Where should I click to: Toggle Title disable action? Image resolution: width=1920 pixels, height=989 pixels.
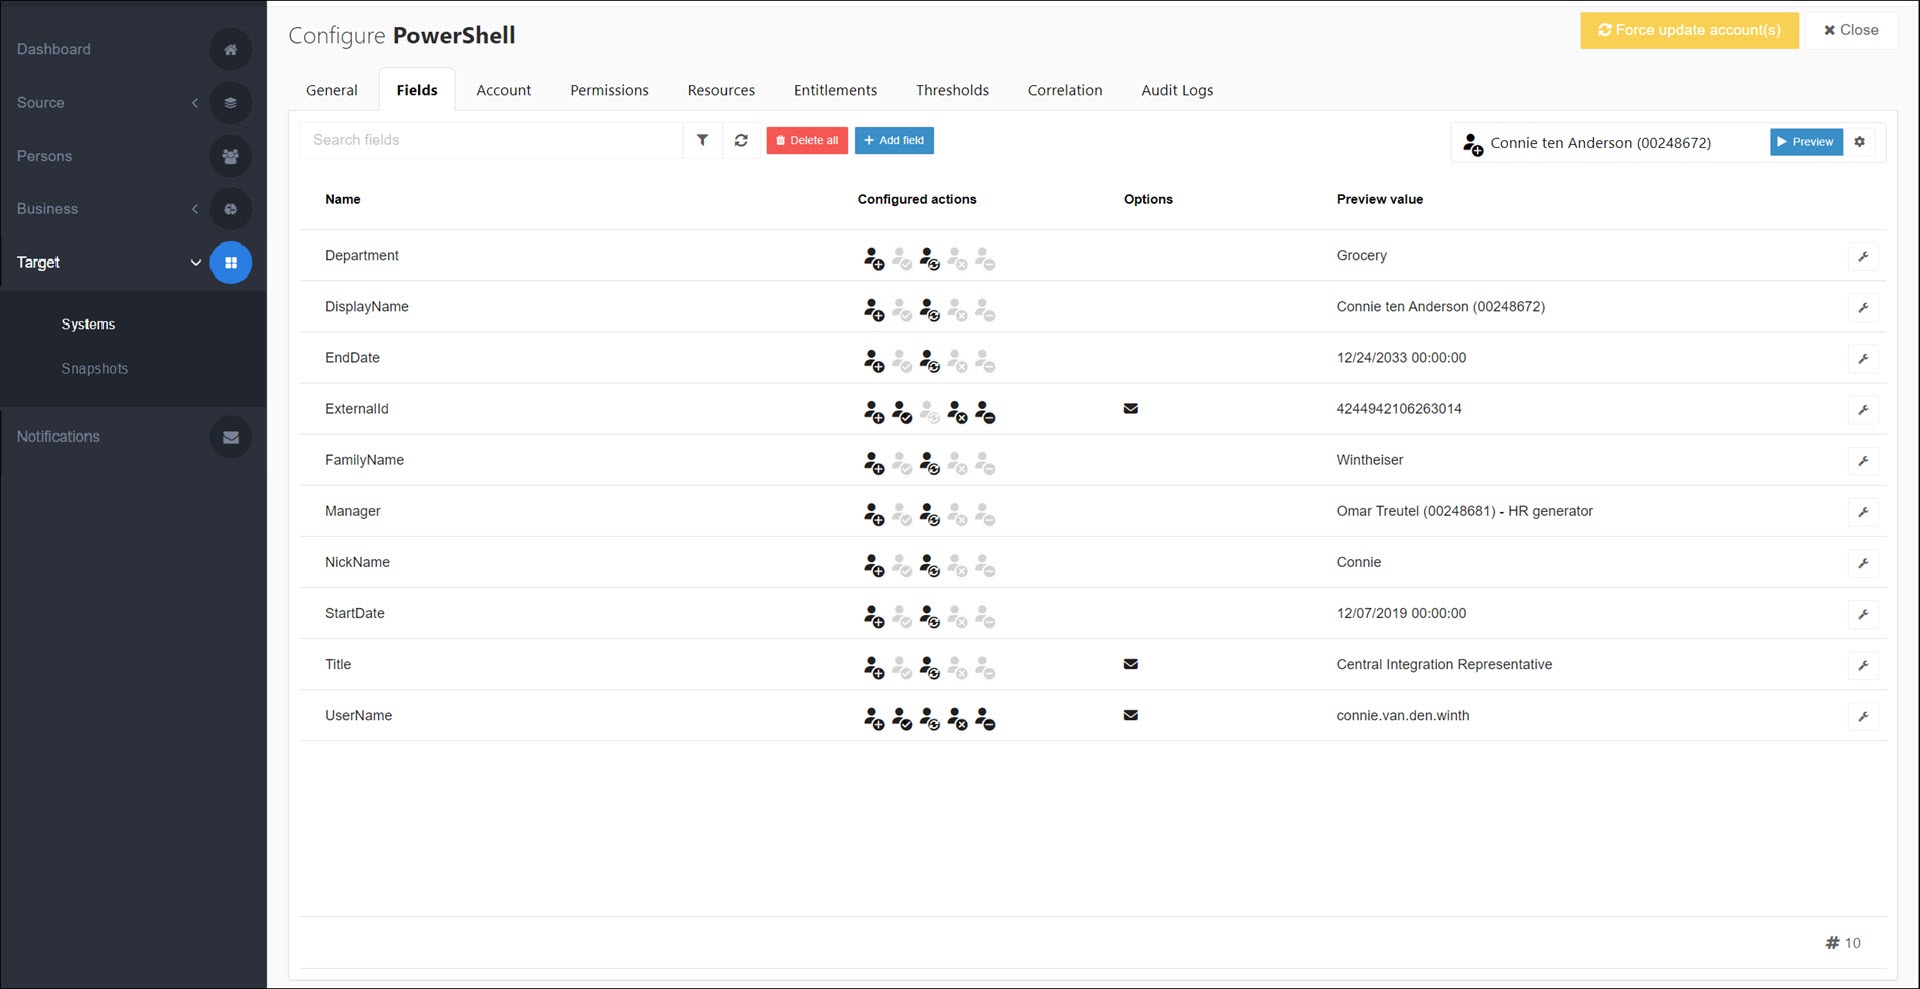coord(957,667)
